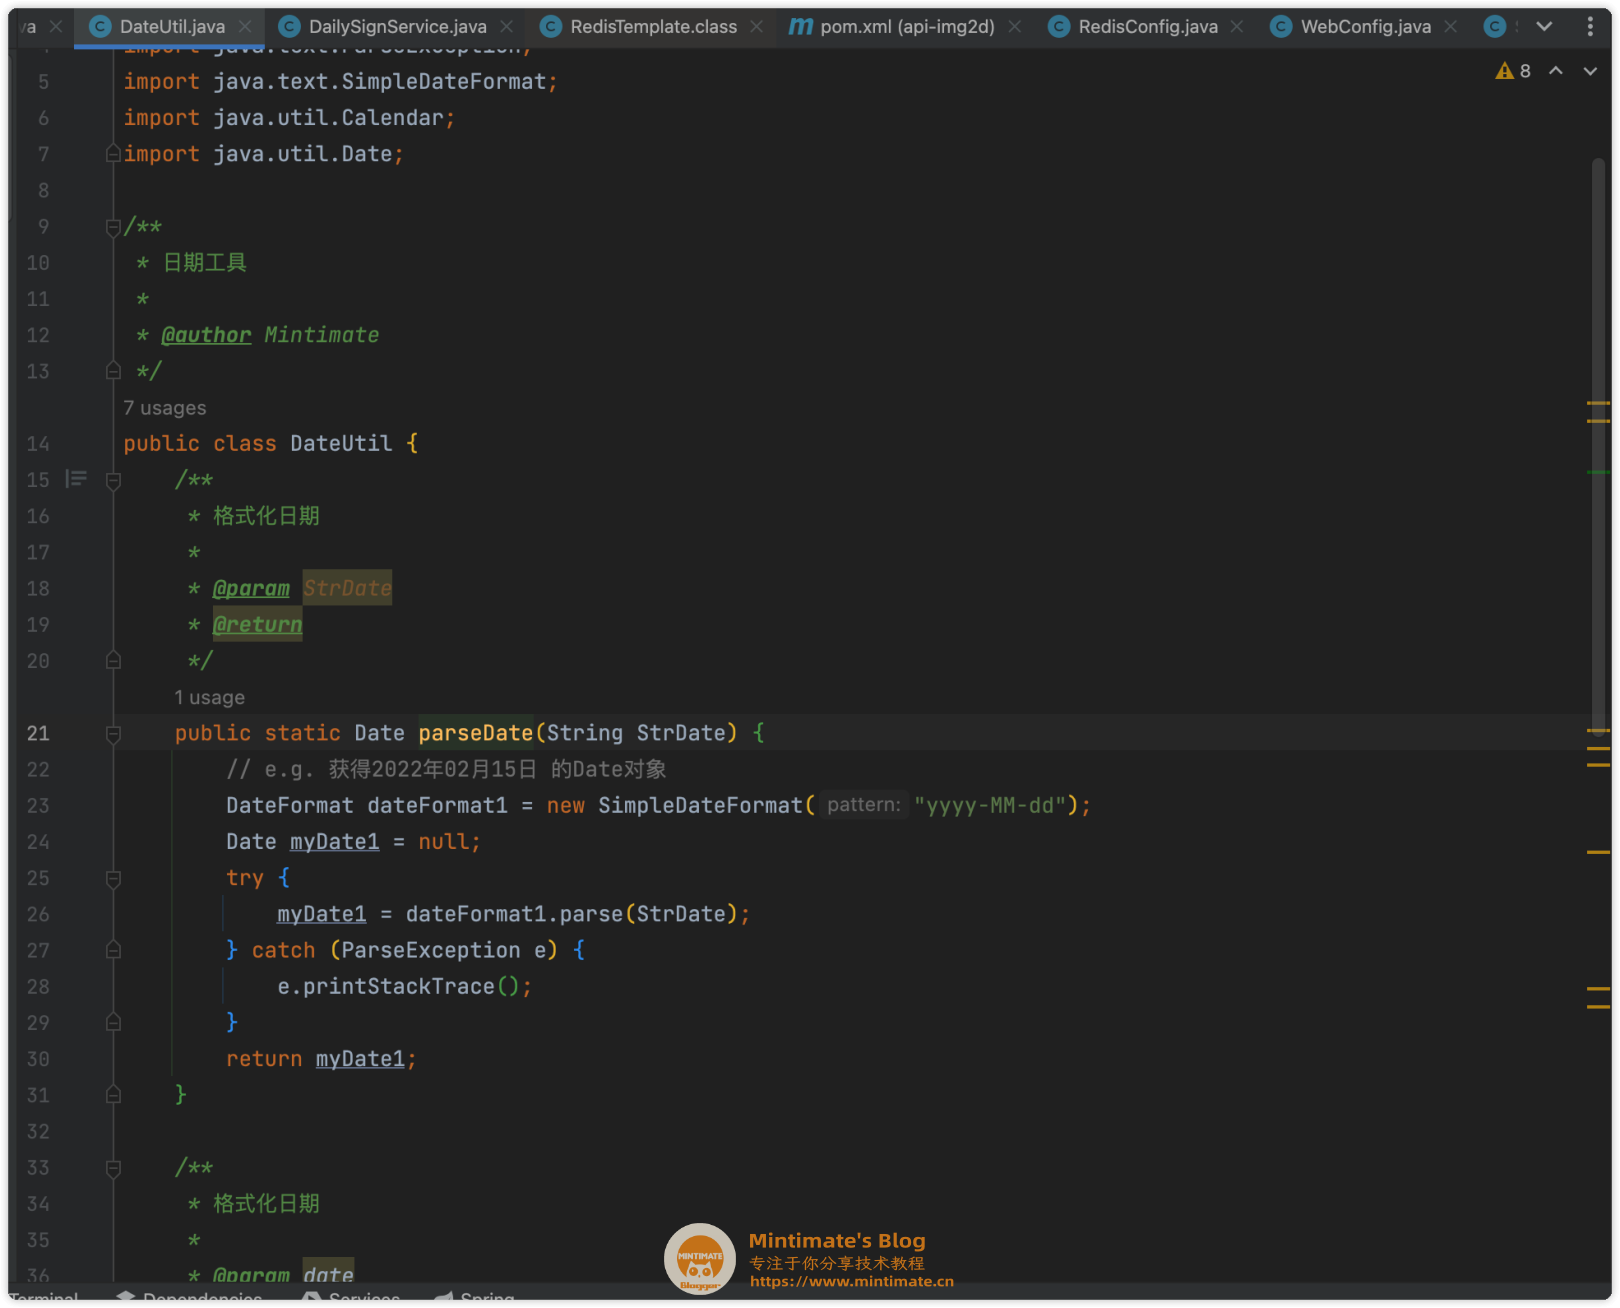Collapse the method Javadoc at line 15

point(113,481)
